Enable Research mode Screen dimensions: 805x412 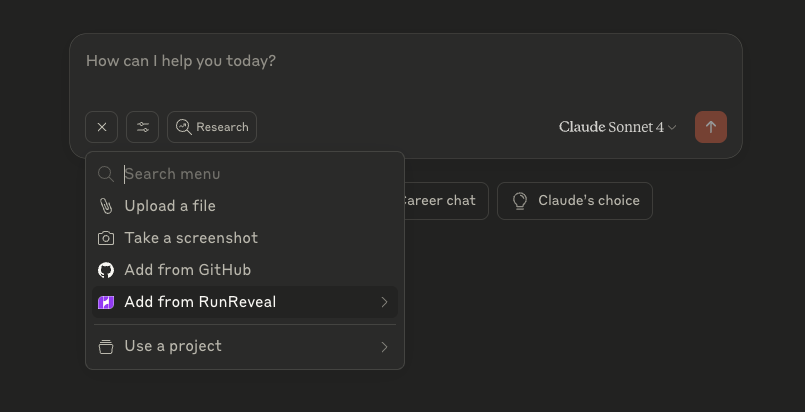point(212,127)
